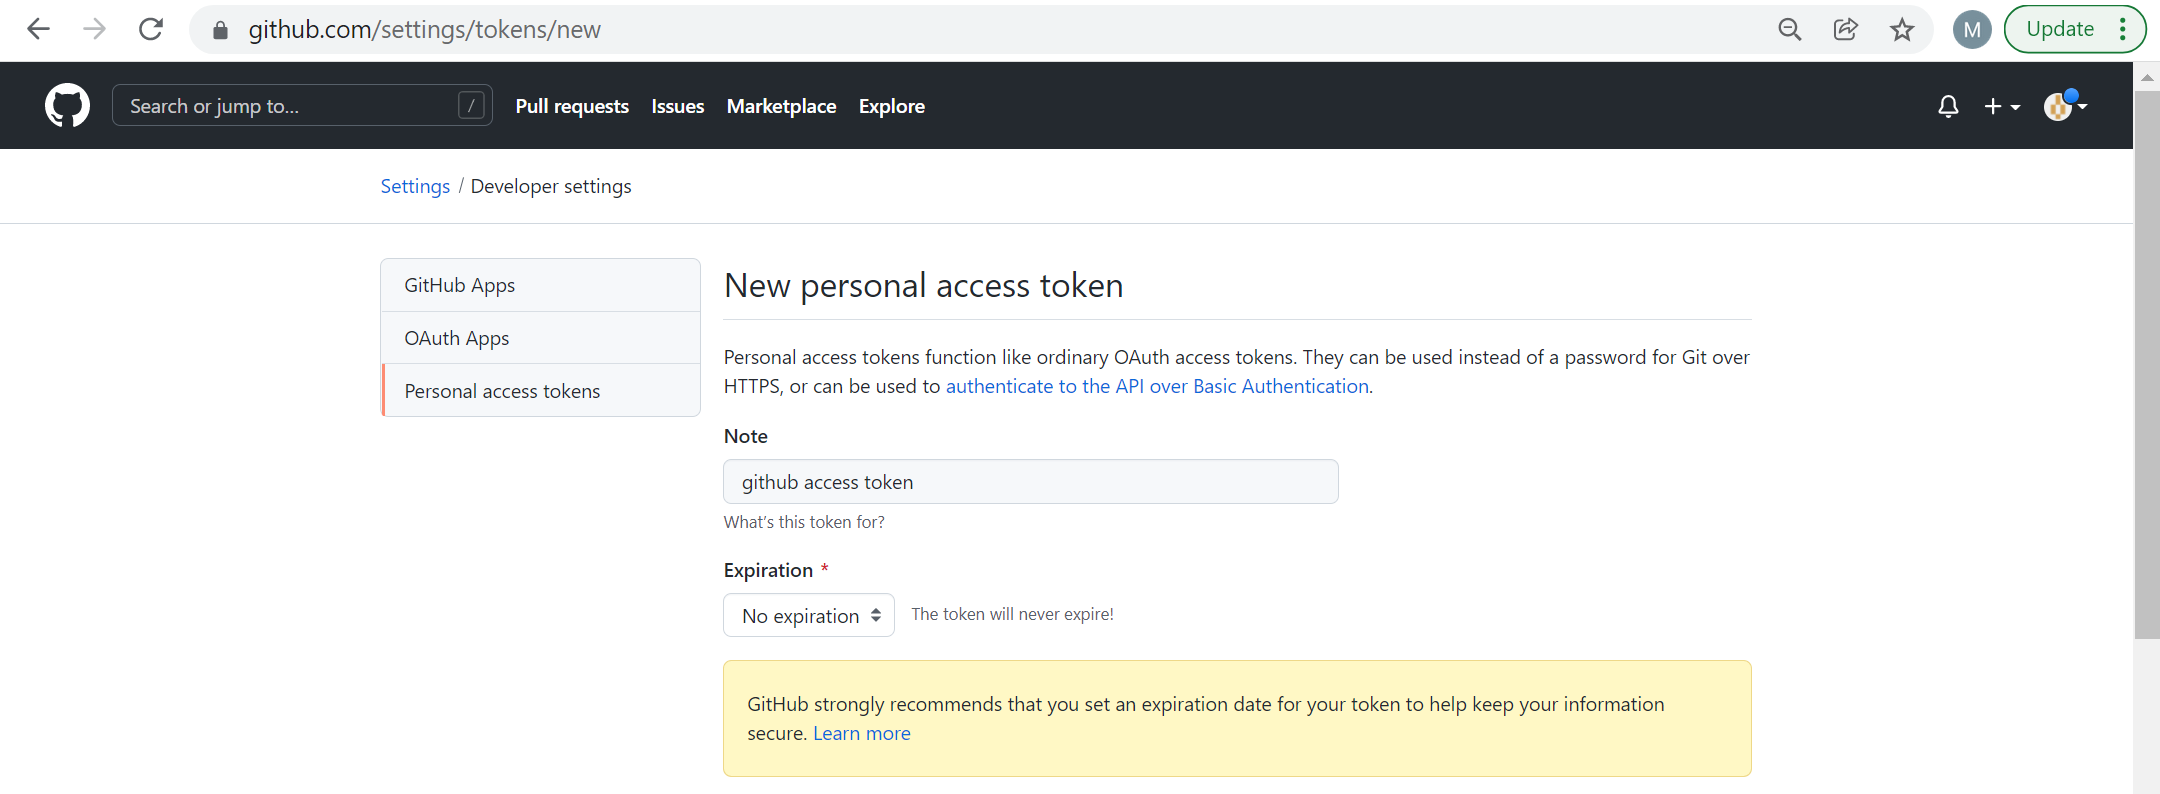The height and width of the screenshot is (794, 2160).
Task: Reload the page with the refresh icon
Action: (151, 29)
